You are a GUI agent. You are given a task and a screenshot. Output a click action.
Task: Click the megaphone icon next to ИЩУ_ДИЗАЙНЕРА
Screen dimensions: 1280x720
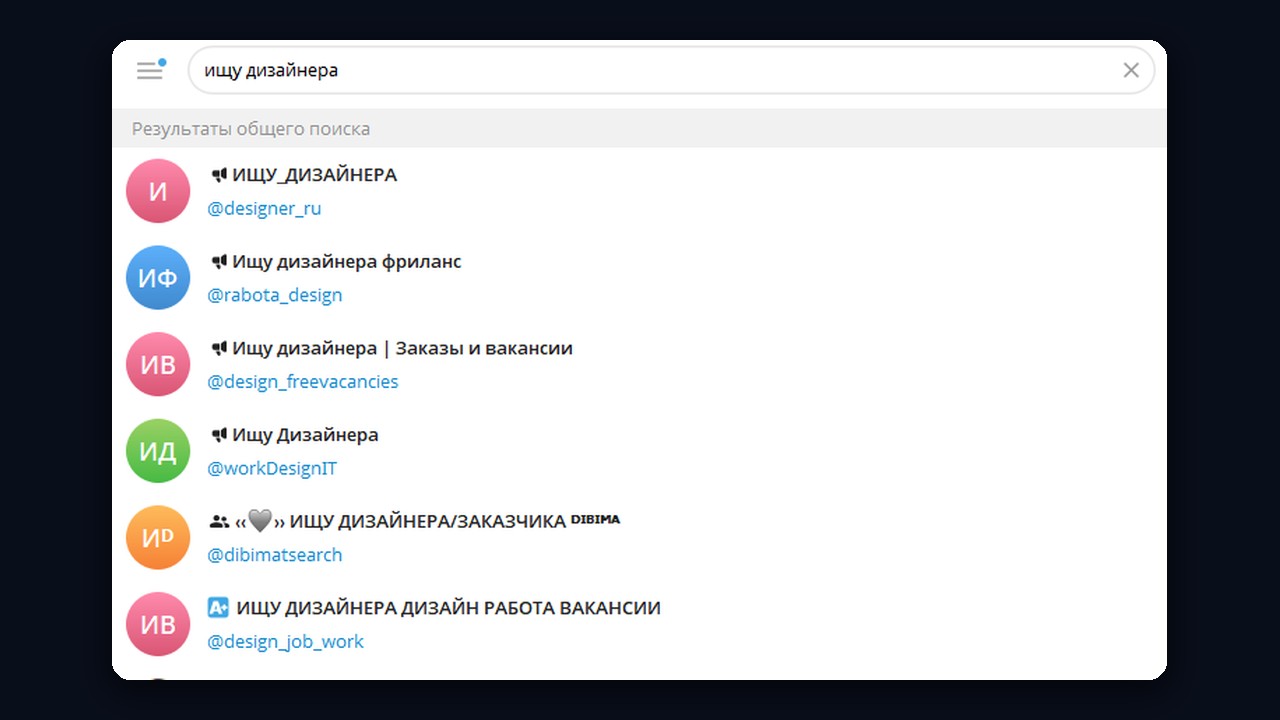coord(219,175)
